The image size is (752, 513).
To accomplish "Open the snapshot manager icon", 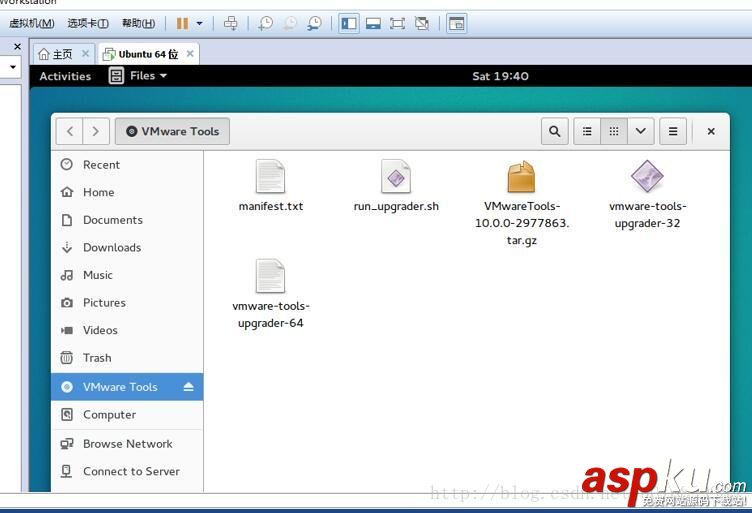I will click(314, 23).
